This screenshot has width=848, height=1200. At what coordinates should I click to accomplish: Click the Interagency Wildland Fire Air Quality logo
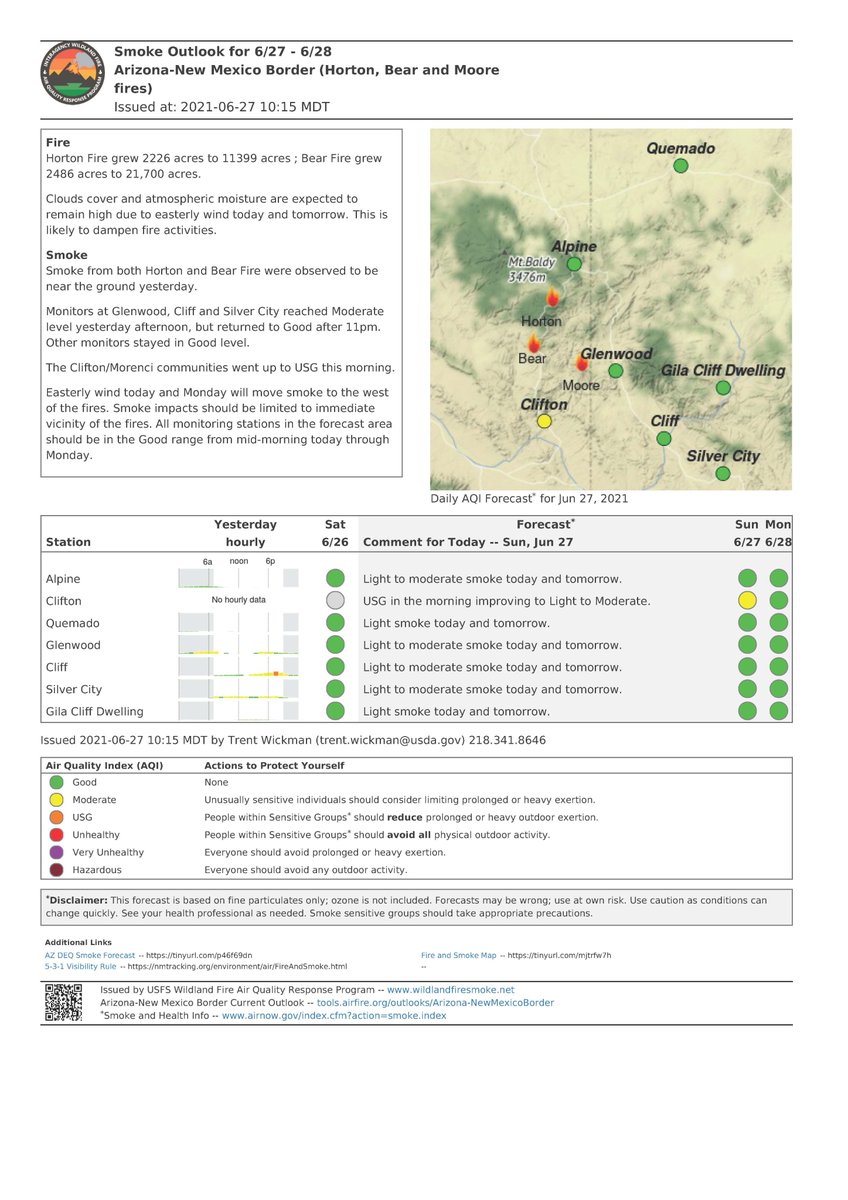pyautogui.click(x=71, y=75)
